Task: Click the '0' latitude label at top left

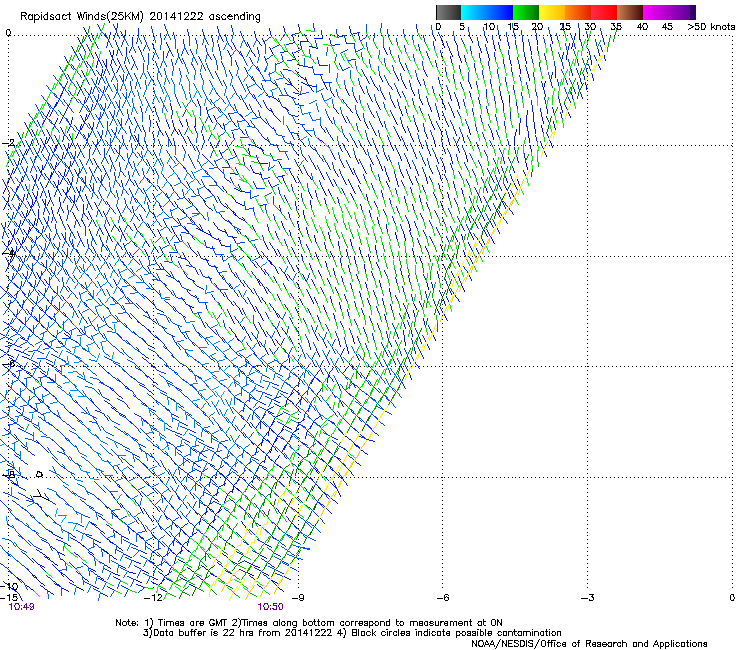Action: coord(8,32)
